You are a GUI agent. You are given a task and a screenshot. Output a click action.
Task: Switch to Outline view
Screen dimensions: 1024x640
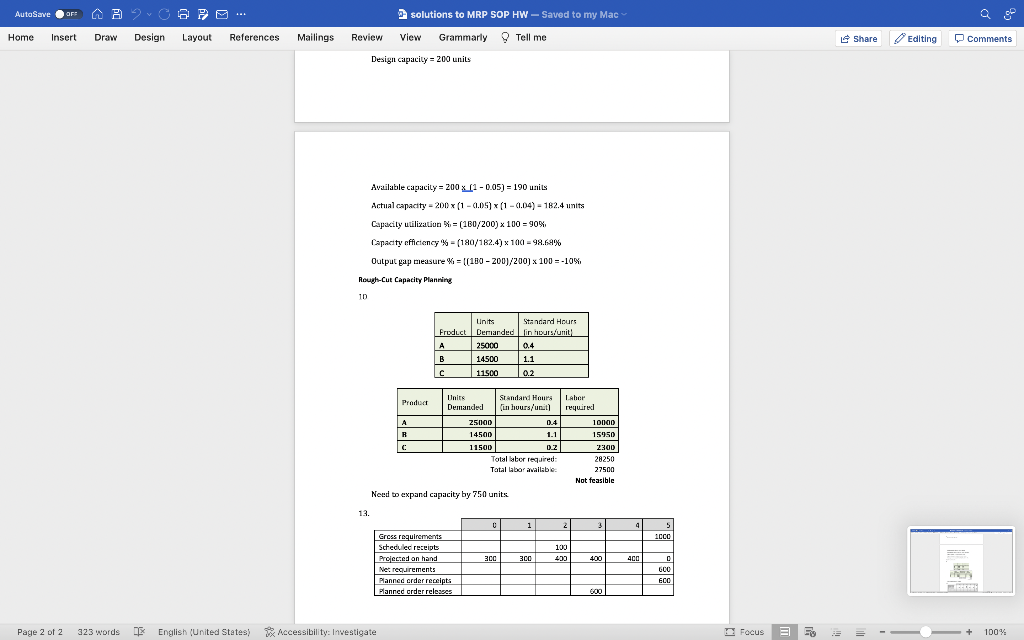tap(836, 632)
